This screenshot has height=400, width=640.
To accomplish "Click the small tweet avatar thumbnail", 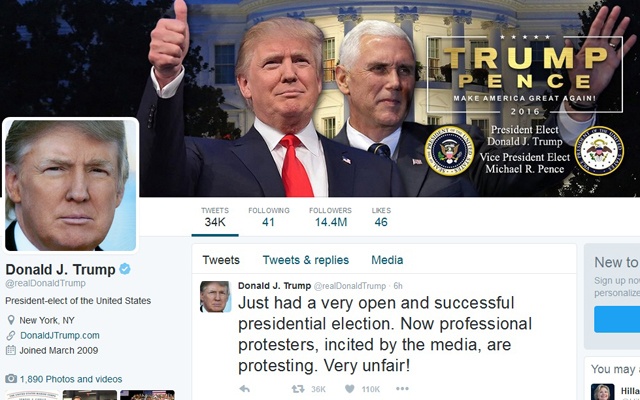I will click(216, 297).
